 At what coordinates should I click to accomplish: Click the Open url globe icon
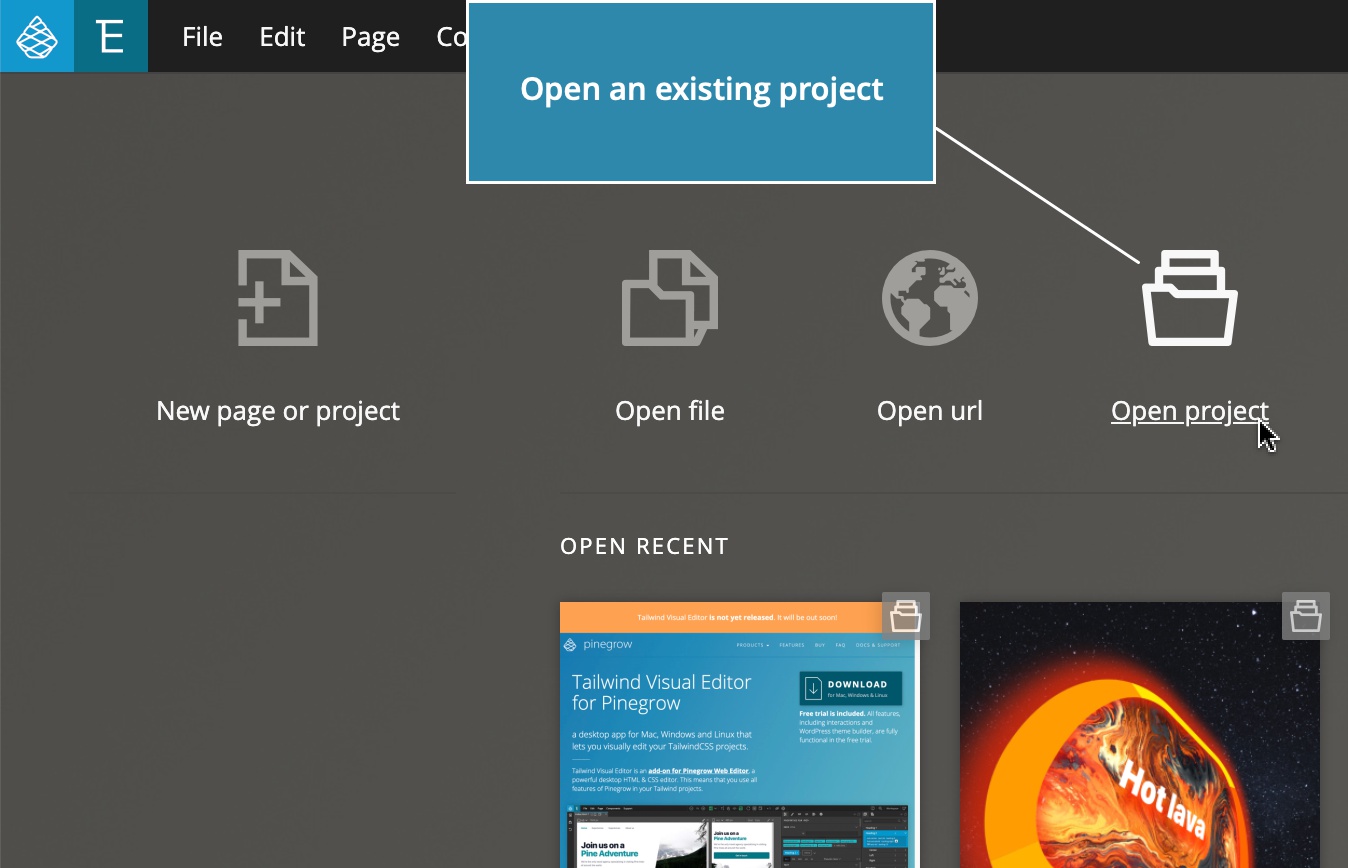coord(930,298)
